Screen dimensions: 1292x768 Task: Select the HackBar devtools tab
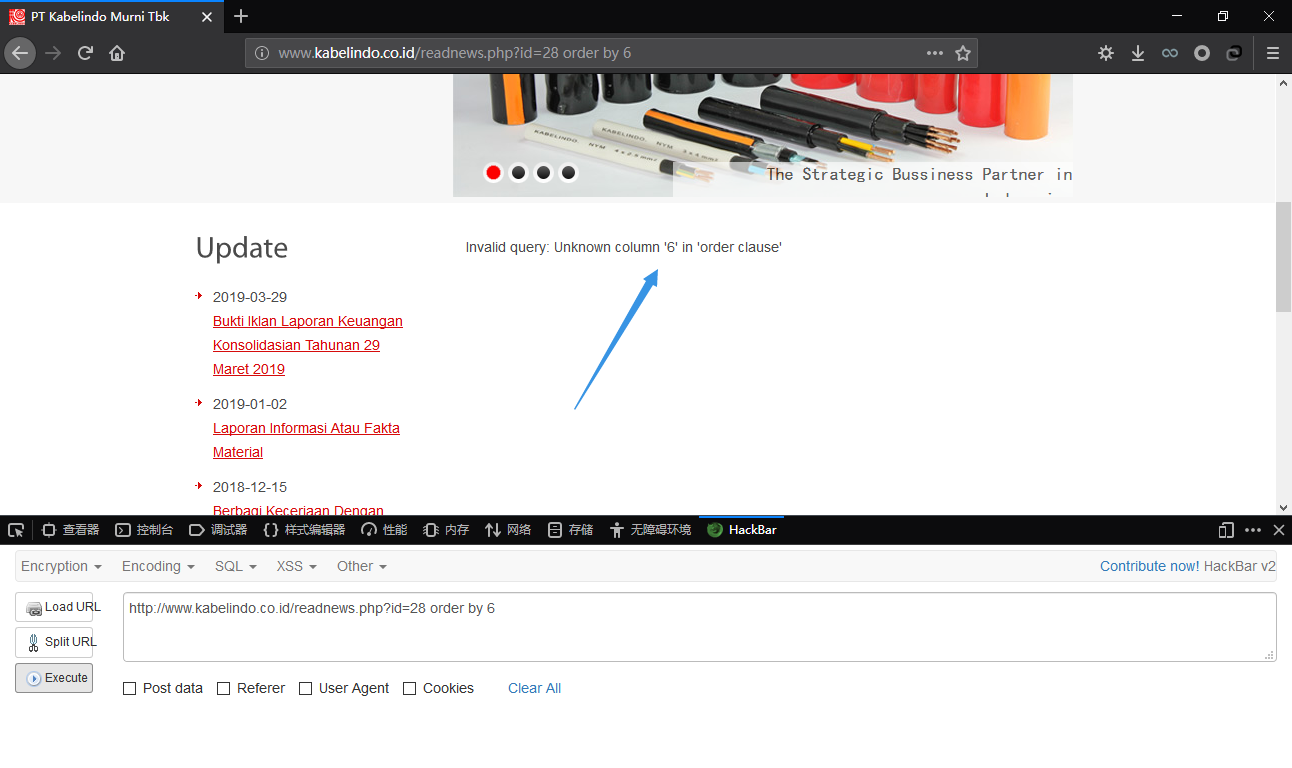(x=742, y=530)
